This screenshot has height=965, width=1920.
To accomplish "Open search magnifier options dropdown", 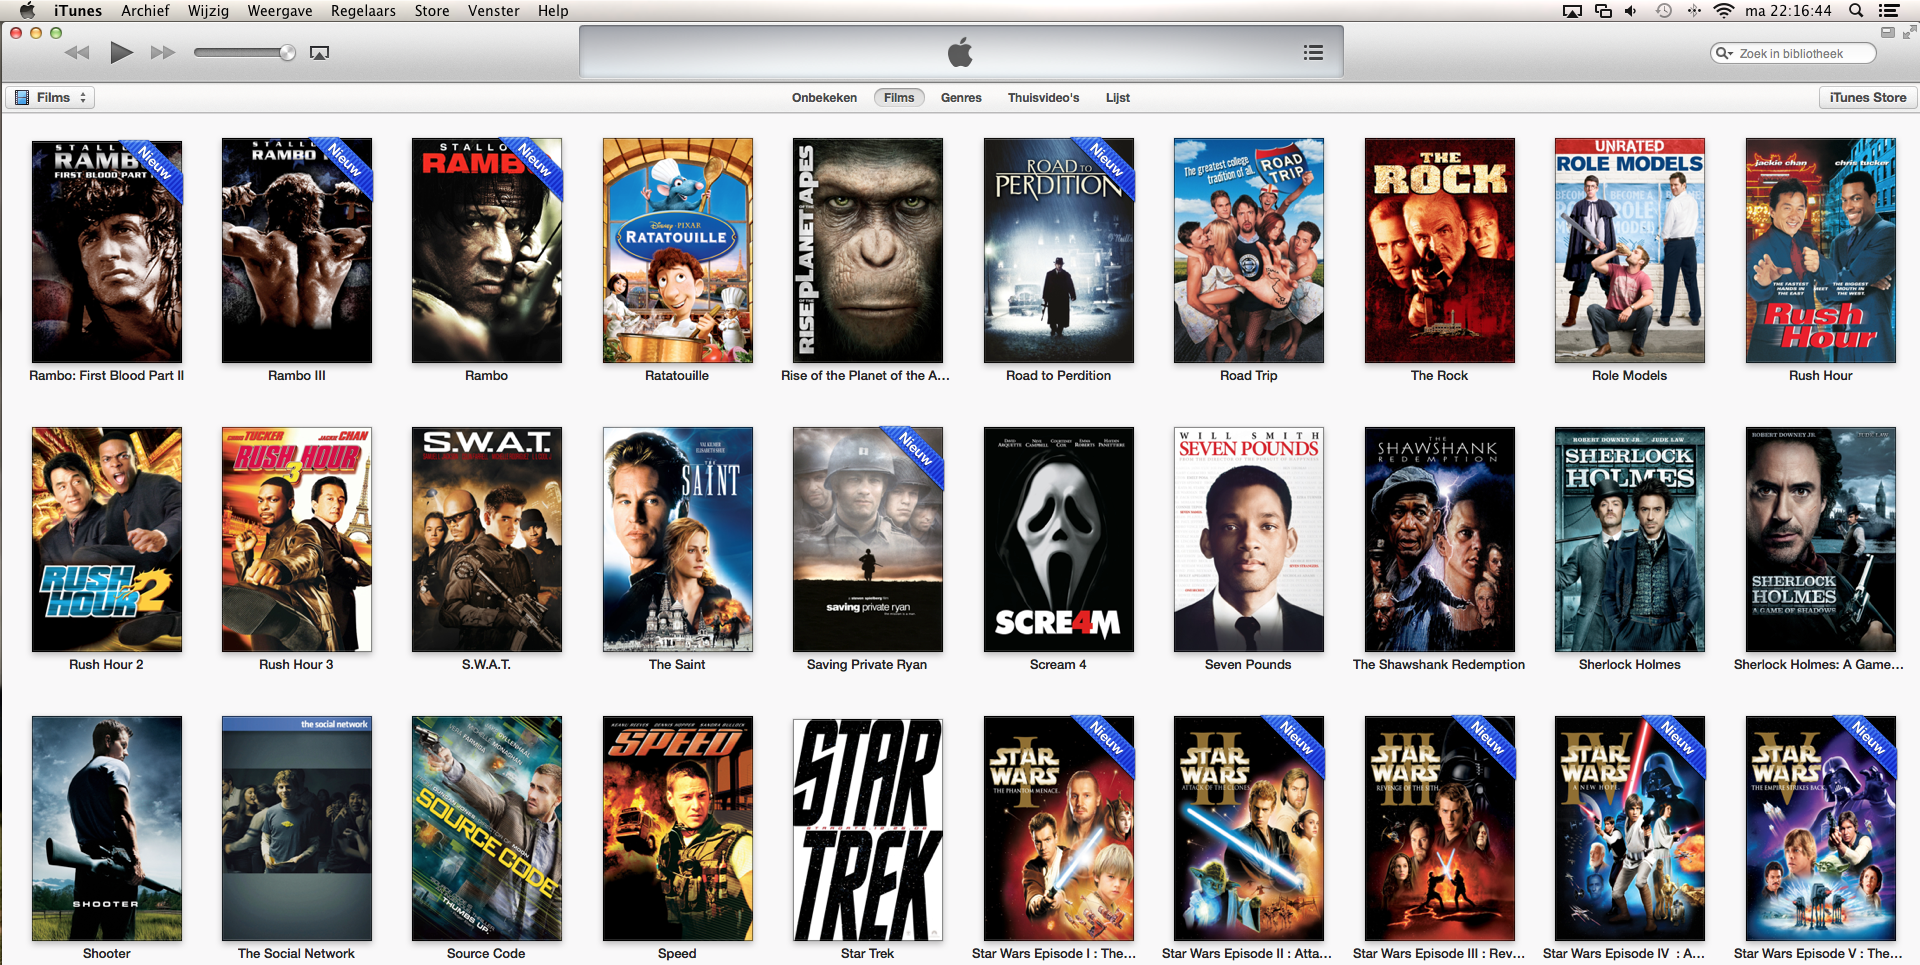I will pyautogui.click(x=1723, y=53).
